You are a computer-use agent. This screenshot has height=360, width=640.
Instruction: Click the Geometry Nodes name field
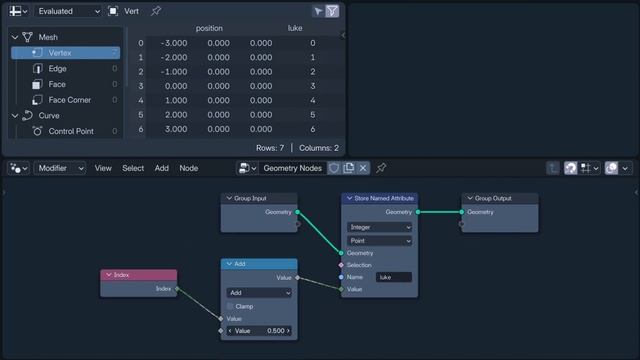[293, 168]
